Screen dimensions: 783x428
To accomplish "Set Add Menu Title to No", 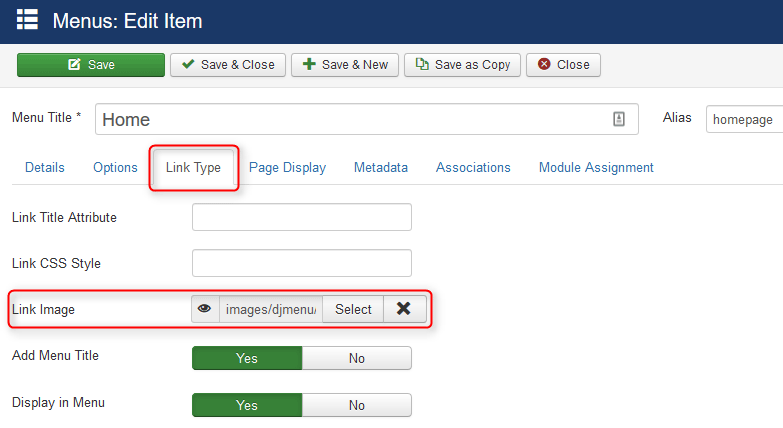I will [357, 358].
